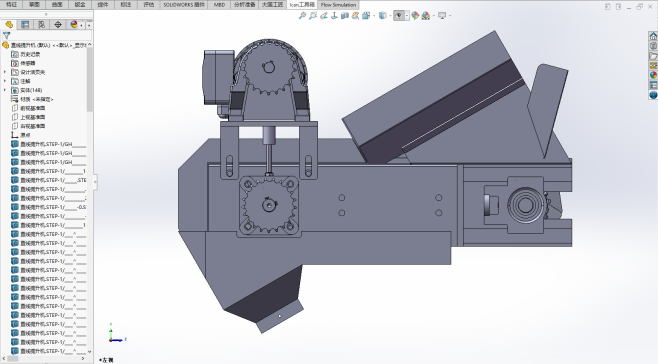
Task: Expand the 实体(148) solid bodies folder
Action: click(x=5, y=90)
